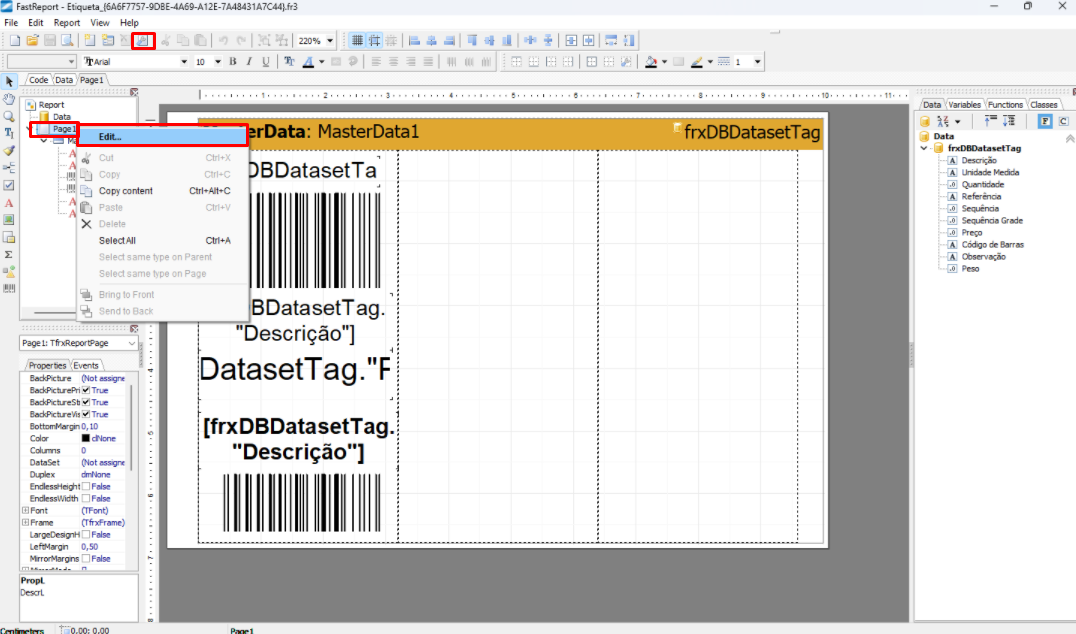Click the New report icon
Image resolution: width=1076 pixels, height=634 pixels.
pos(14,41)
